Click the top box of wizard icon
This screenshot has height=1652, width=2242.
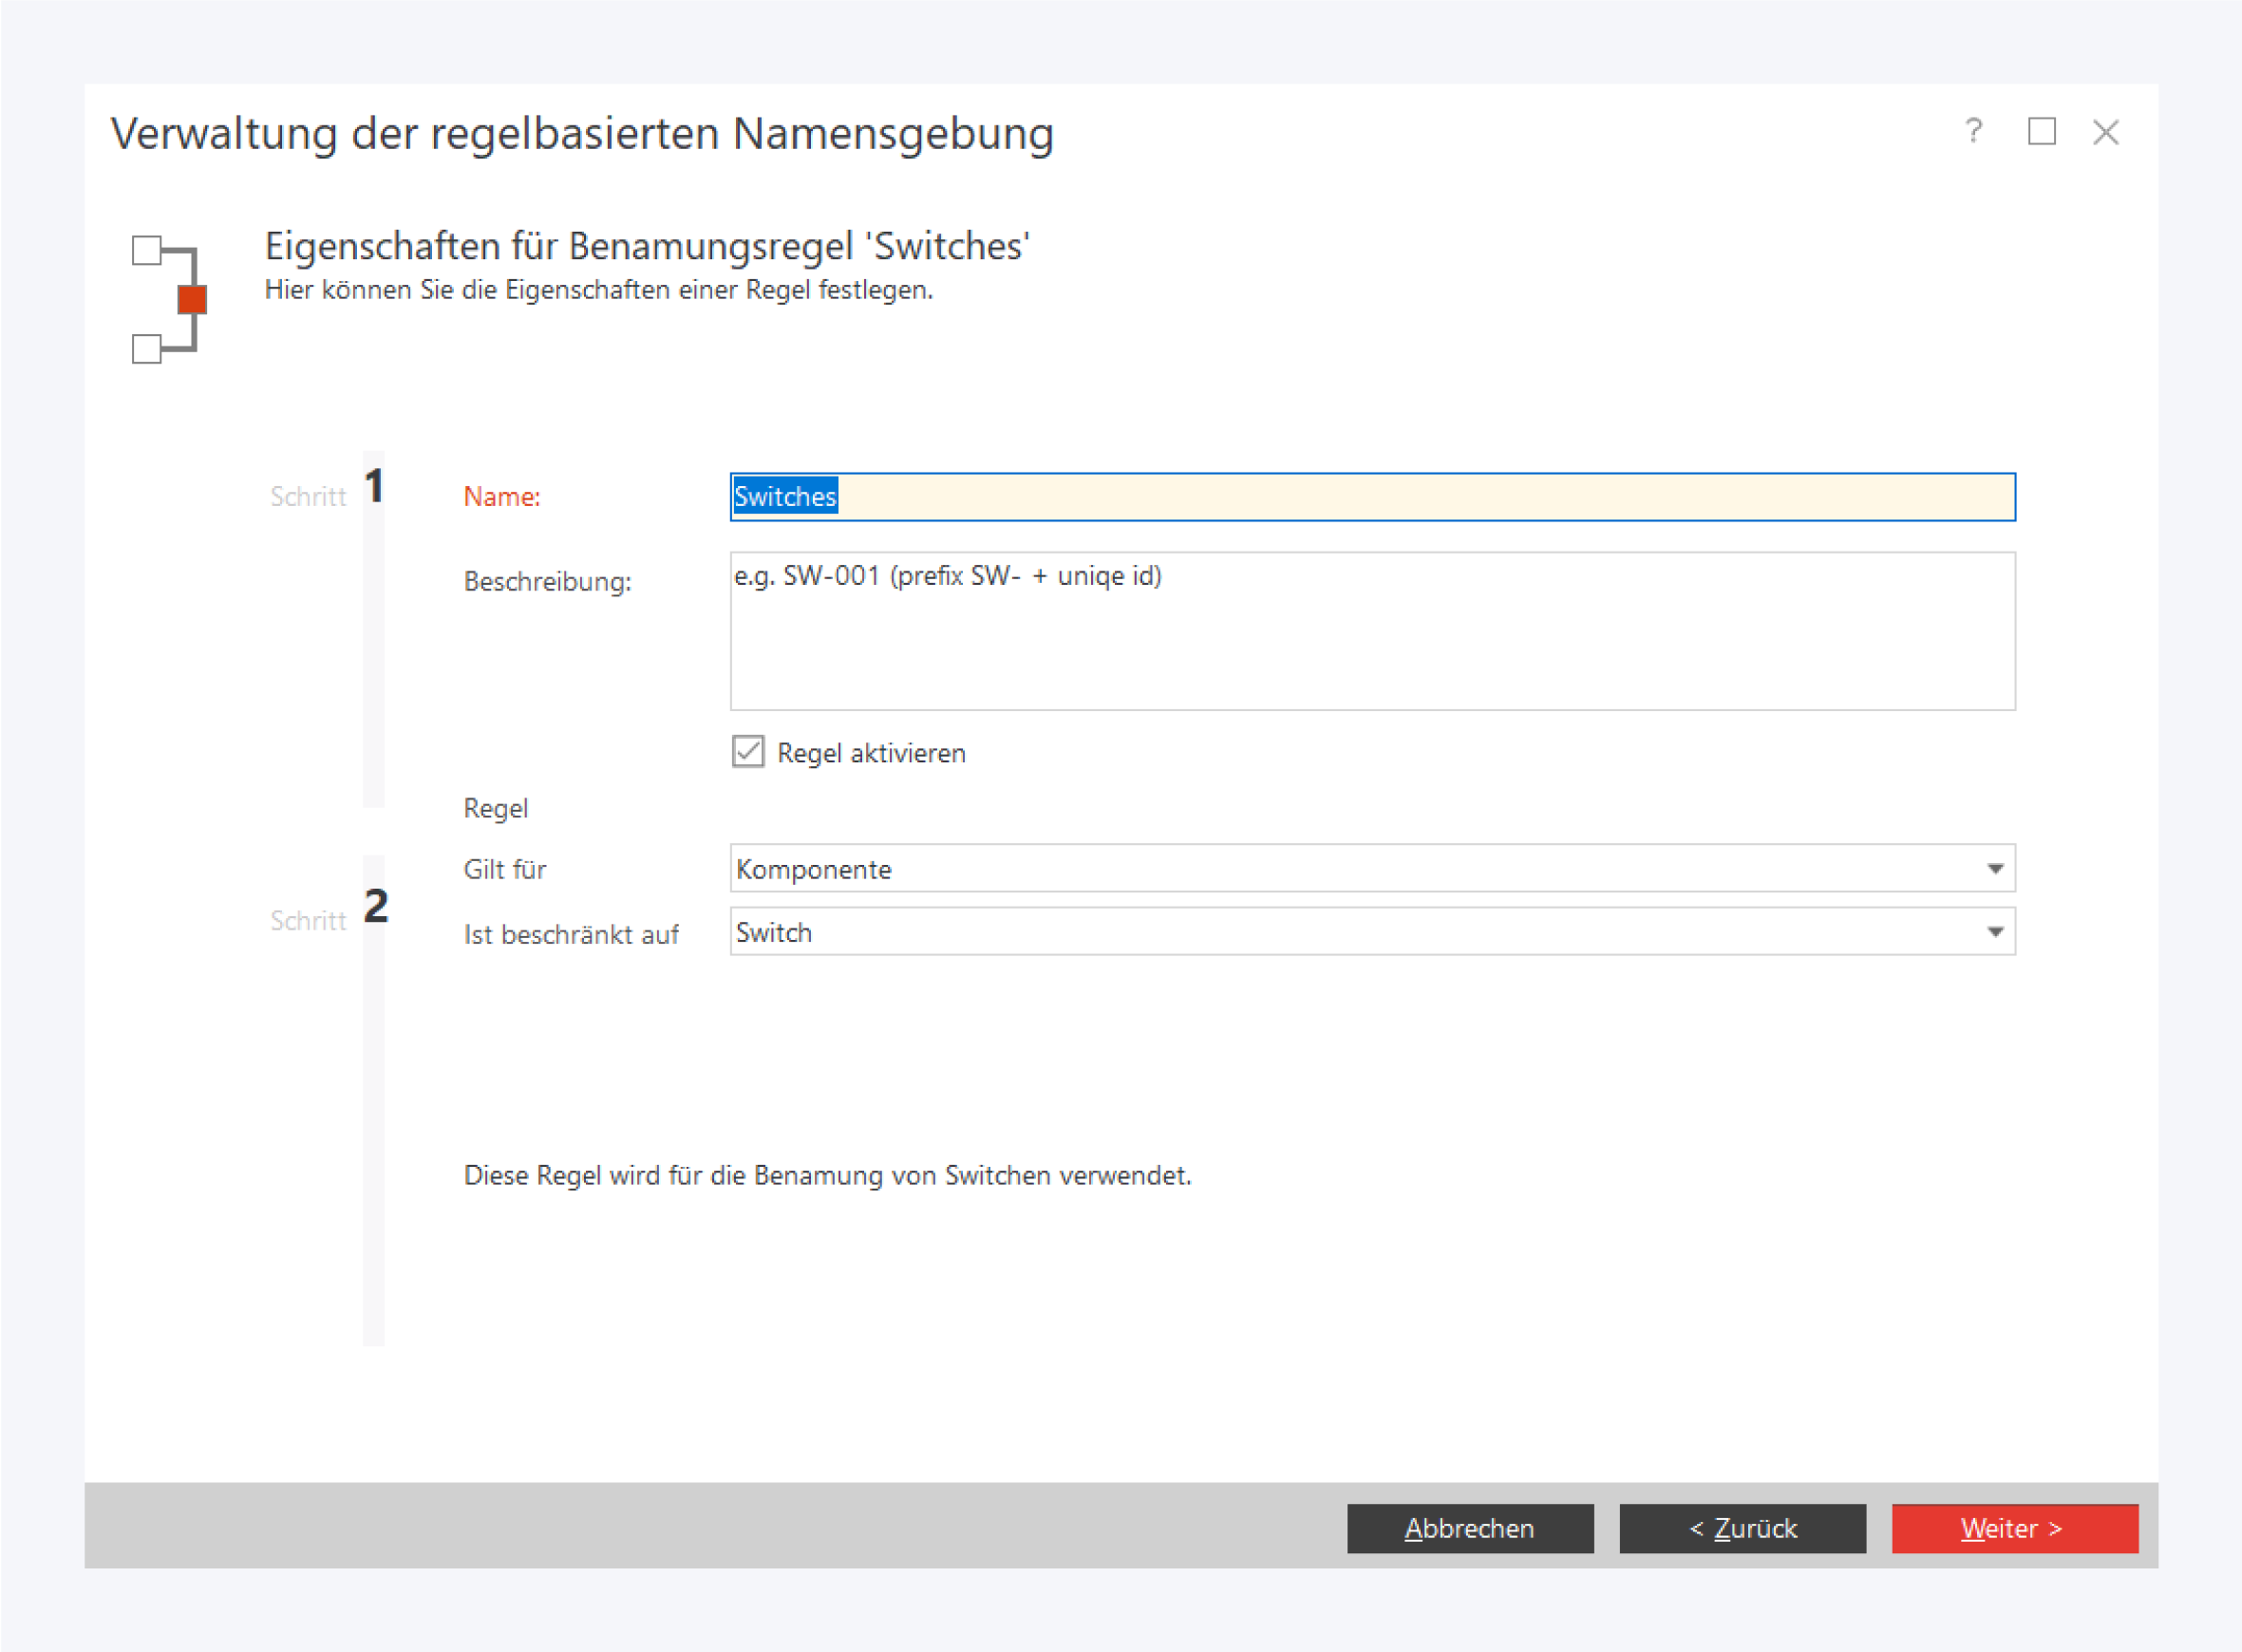pyautogui.click(x=147, y=250)
